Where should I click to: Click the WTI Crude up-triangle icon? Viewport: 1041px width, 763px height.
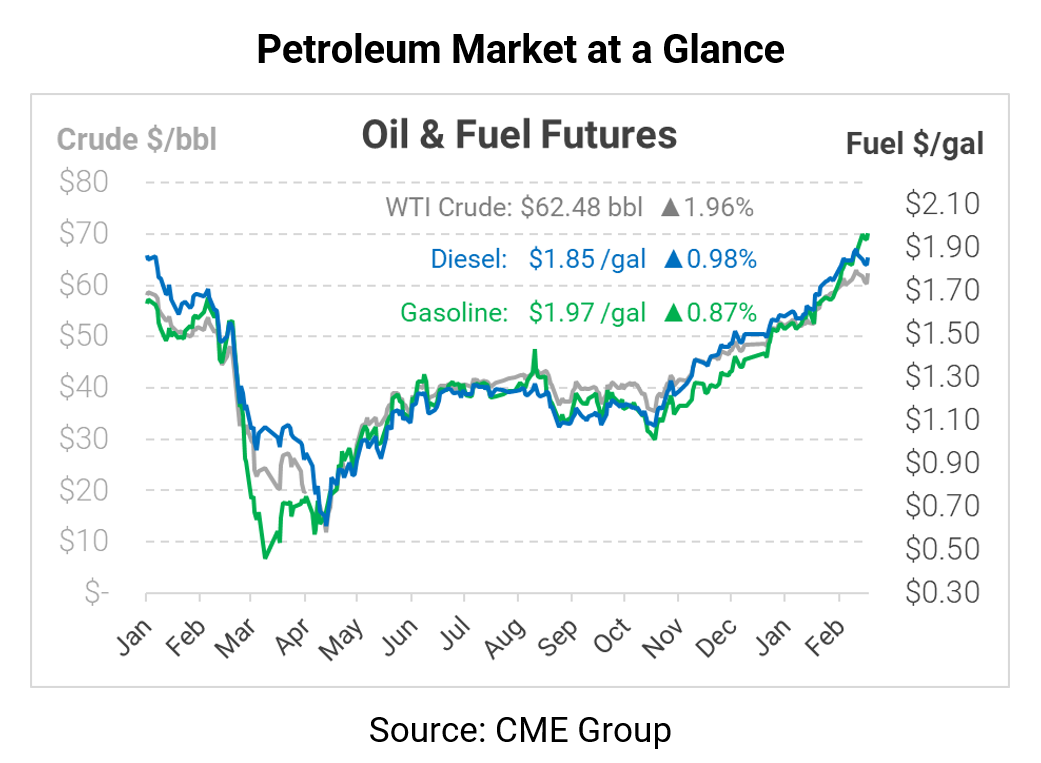(x=671, y=209)
